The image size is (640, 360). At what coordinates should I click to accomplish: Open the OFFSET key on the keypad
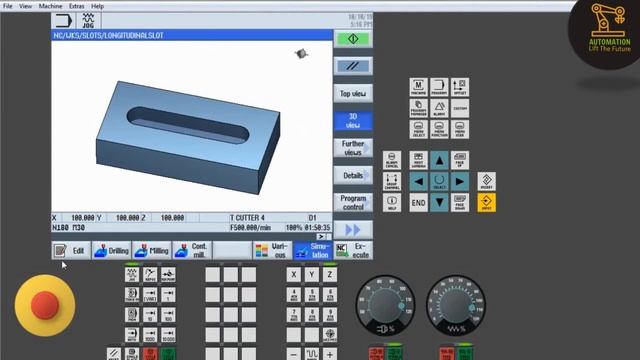point(460,87)
